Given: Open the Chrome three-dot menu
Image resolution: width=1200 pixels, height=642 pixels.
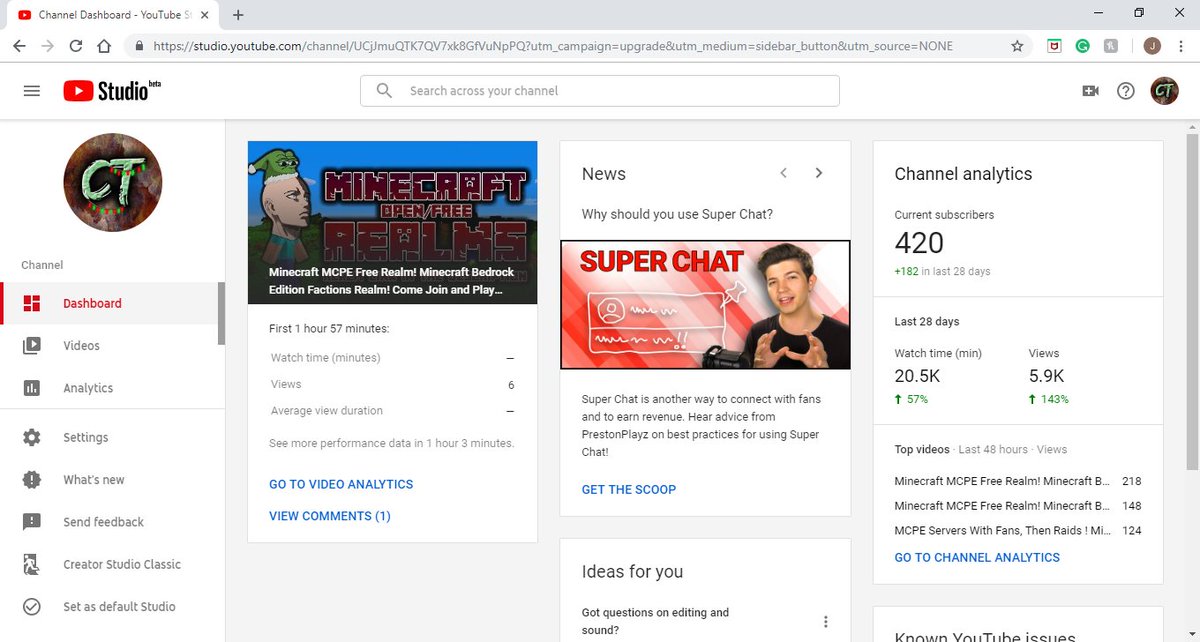Looking at the screenshot, I should tap(1181, 46).
